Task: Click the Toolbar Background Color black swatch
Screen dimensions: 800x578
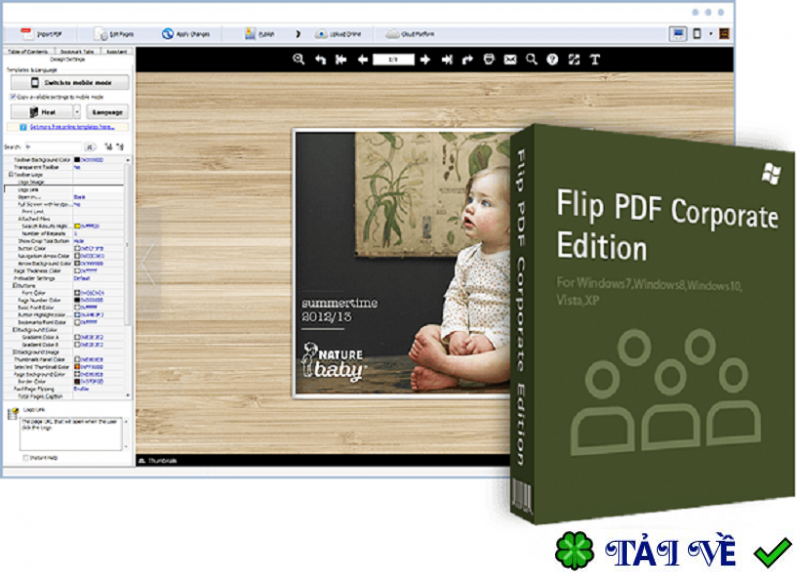Action: [77, 160]
